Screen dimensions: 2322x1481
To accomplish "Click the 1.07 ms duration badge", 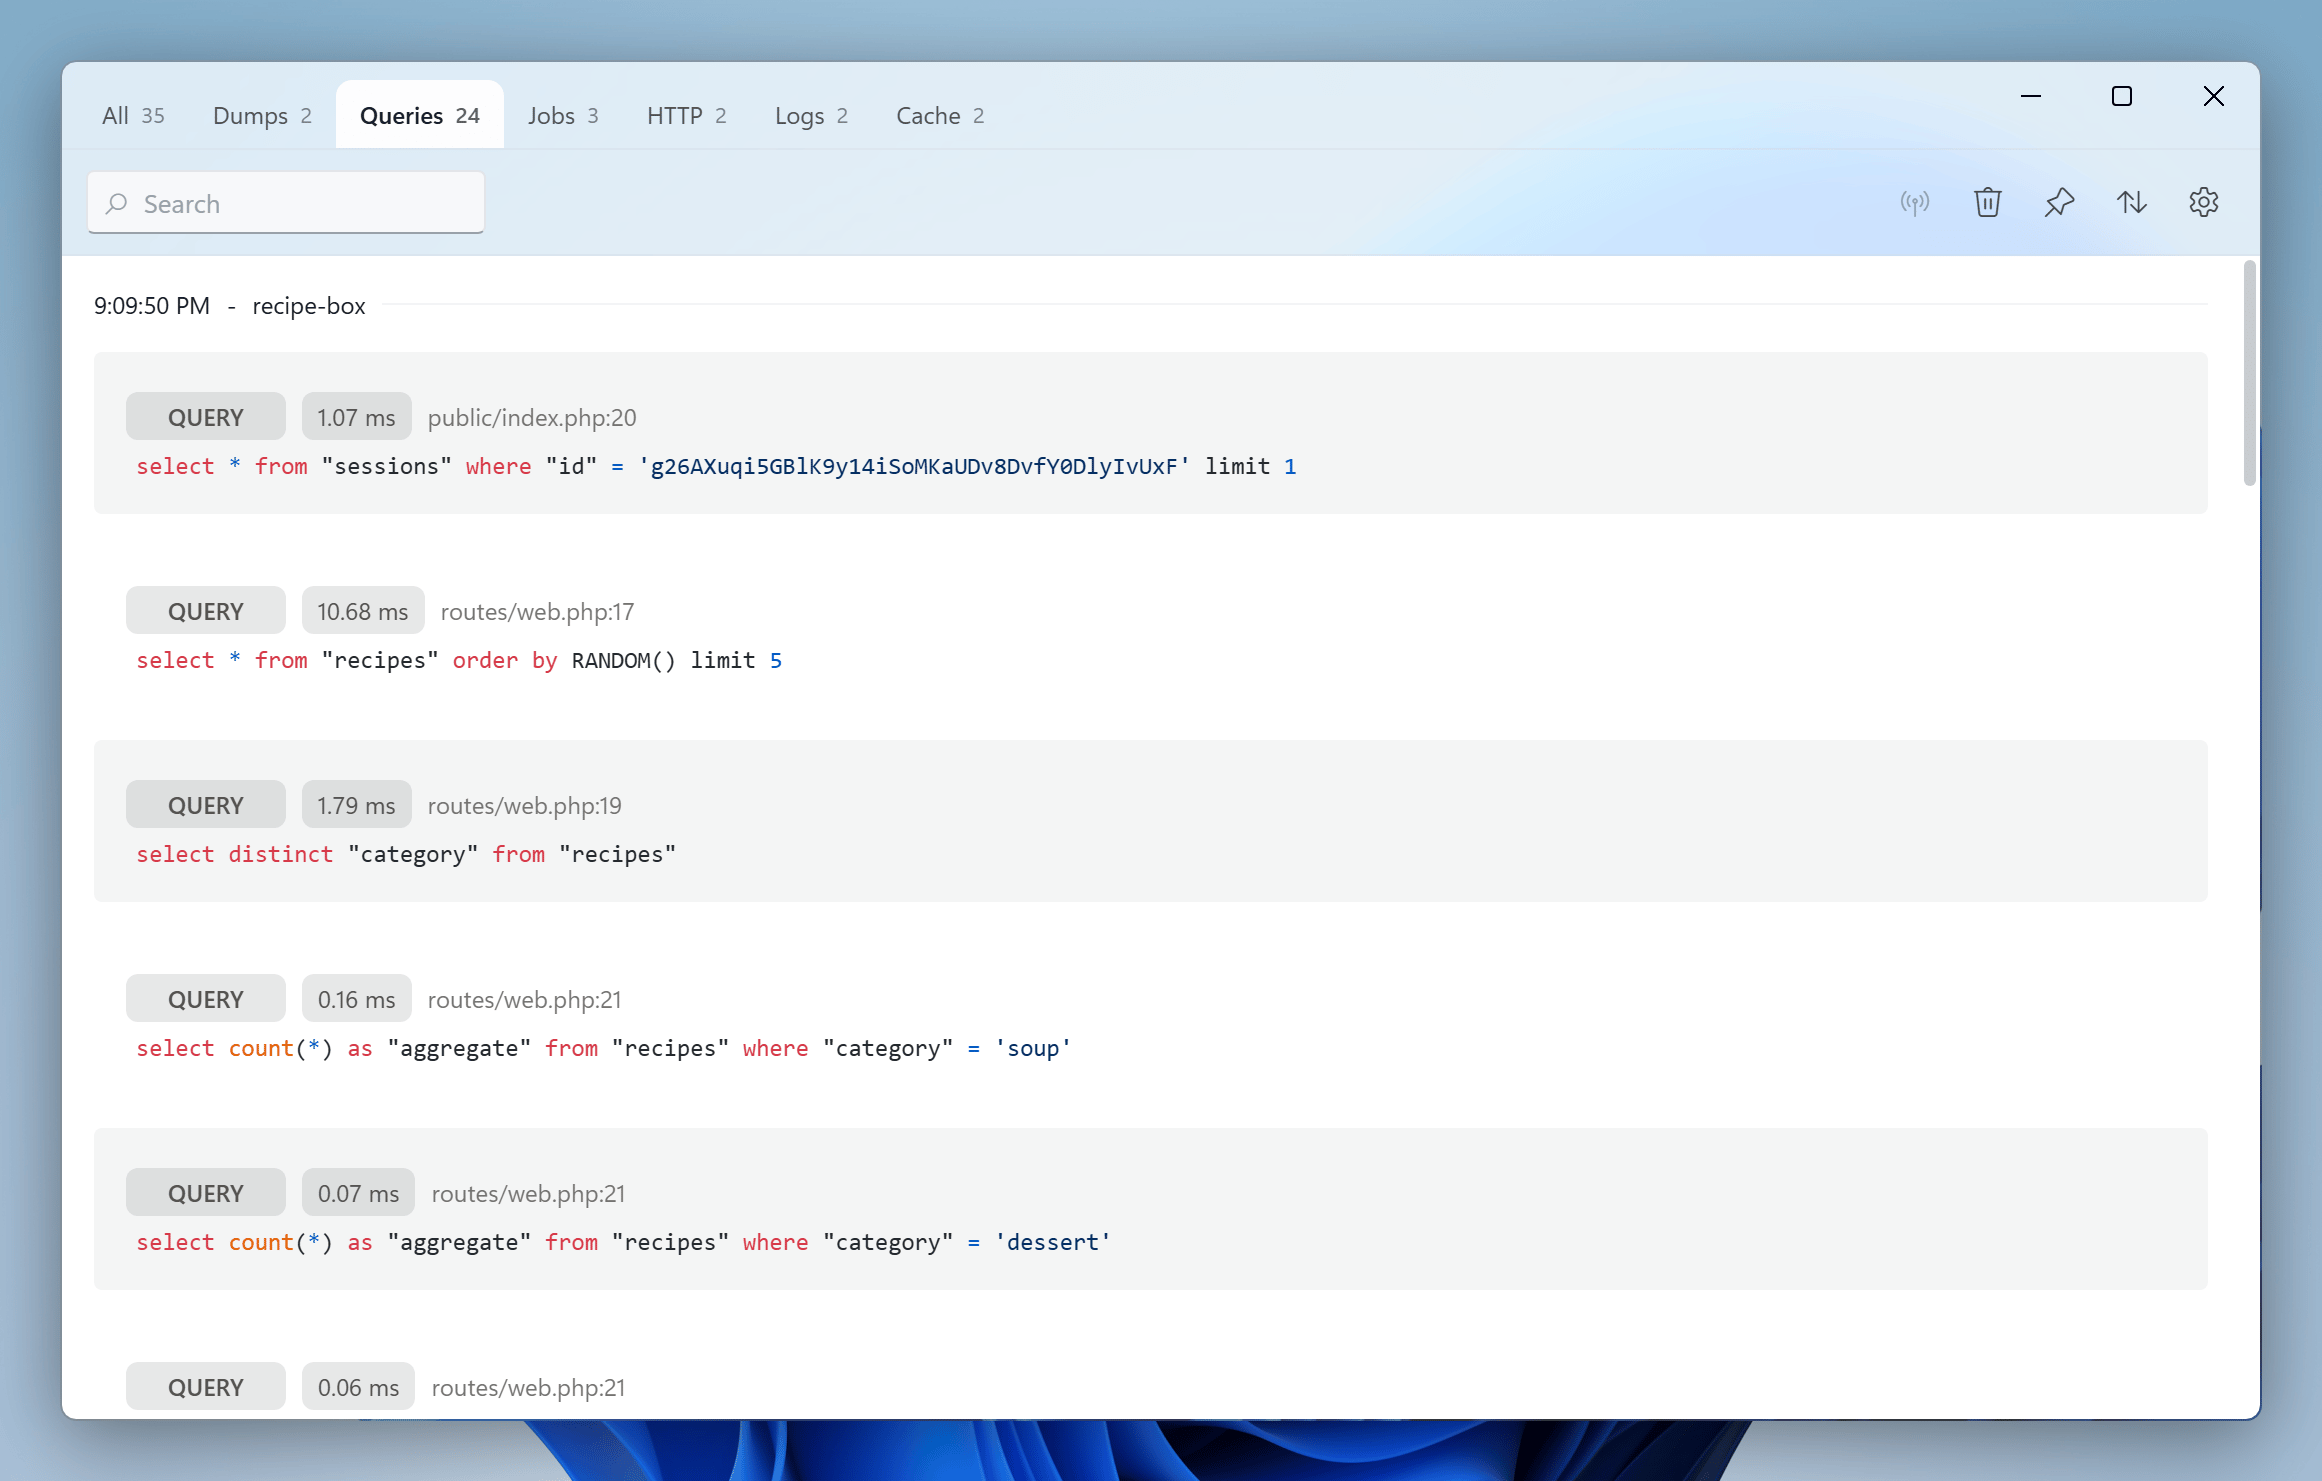I will pos(356,417).
